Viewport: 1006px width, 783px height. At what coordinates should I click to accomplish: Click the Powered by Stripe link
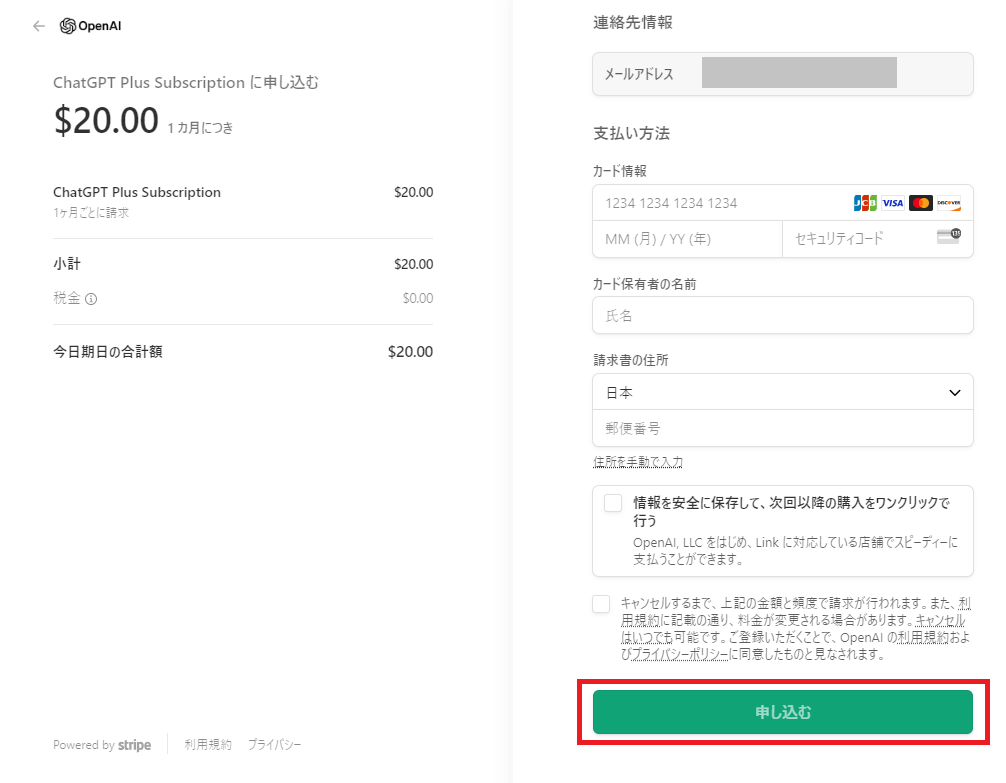(102, 745)
